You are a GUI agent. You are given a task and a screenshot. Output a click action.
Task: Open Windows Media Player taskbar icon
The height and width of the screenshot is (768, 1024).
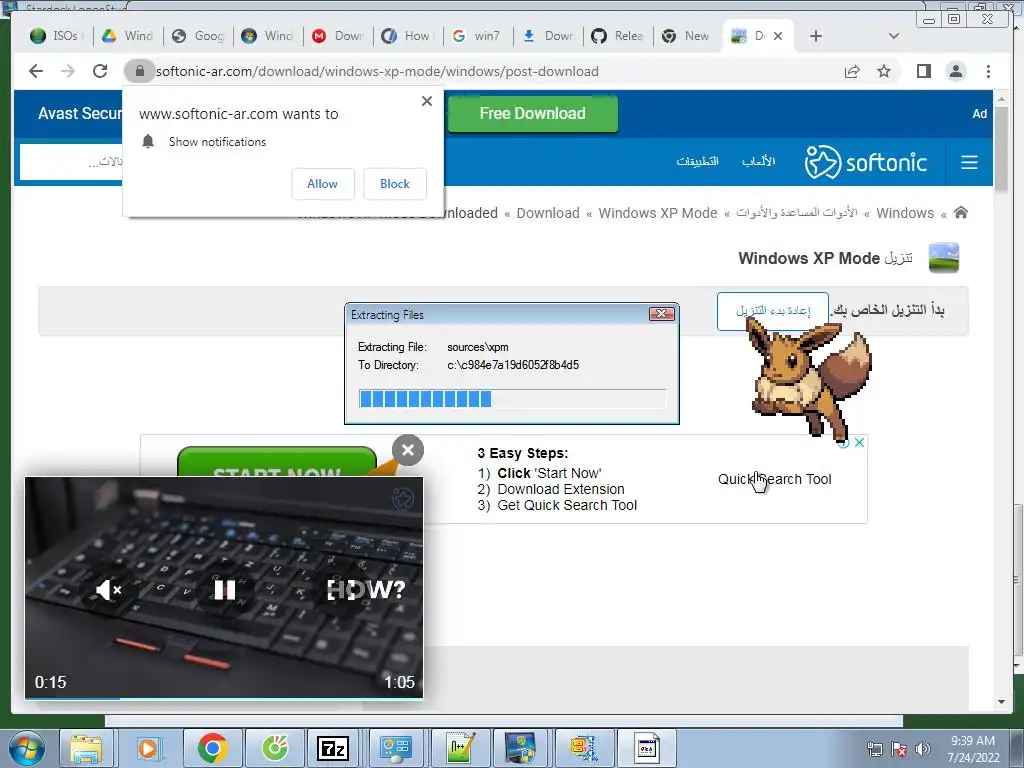(x=148, y=748)
